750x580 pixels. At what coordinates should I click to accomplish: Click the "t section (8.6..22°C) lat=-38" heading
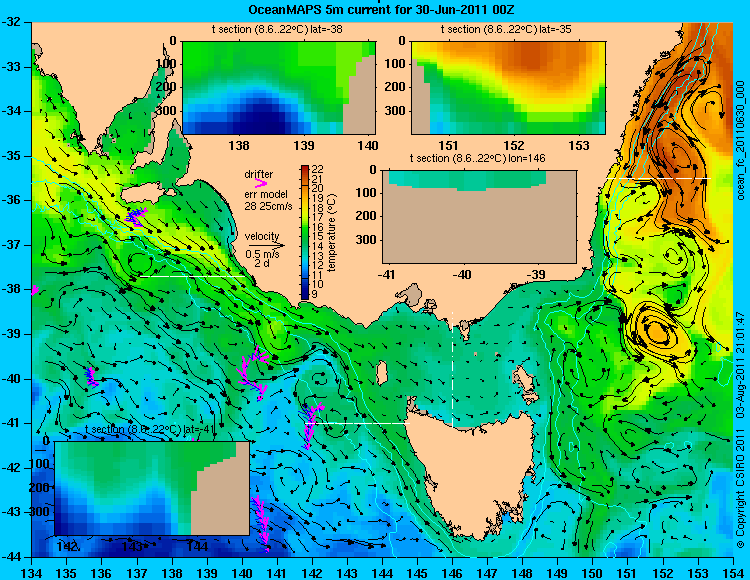pyautogui.click(x=277, y=30)
